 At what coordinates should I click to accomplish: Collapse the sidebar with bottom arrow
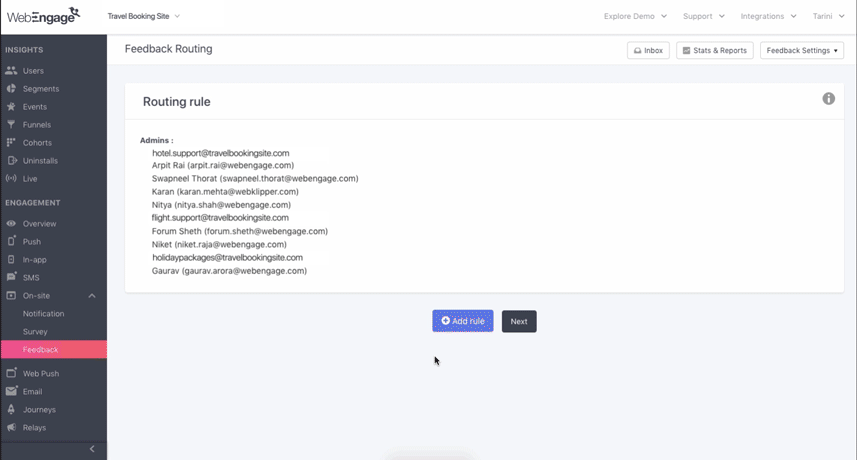(x=92, y=449)
